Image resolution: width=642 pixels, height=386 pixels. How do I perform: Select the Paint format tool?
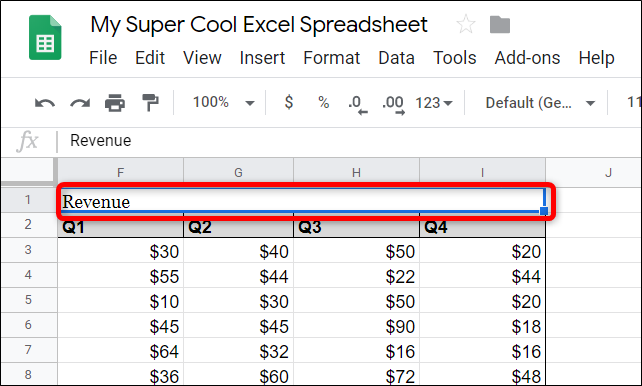(150, 102)
